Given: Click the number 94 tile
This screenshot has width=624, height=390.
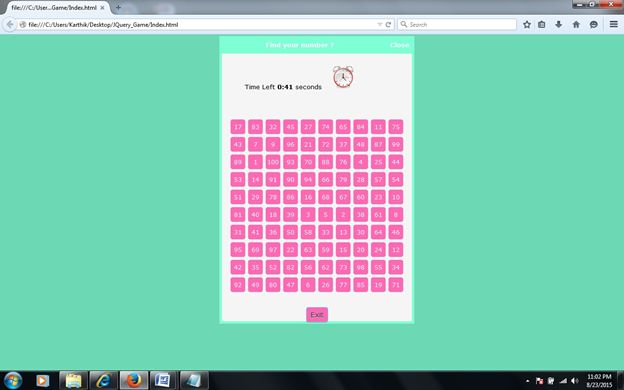Looking at the screenshot, I should pos(308,179).
